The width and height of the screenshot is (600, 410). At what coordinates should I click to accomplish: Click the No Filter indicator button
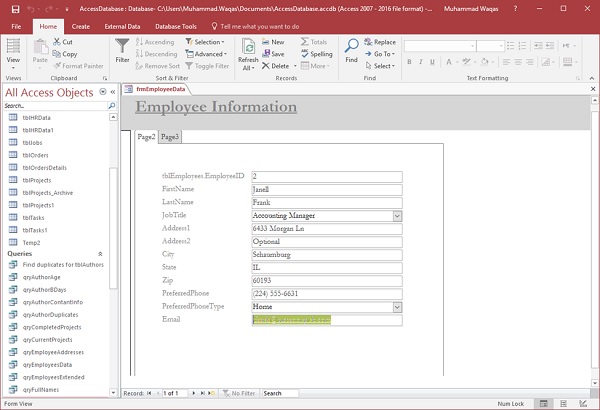click(x=238, y=393)
